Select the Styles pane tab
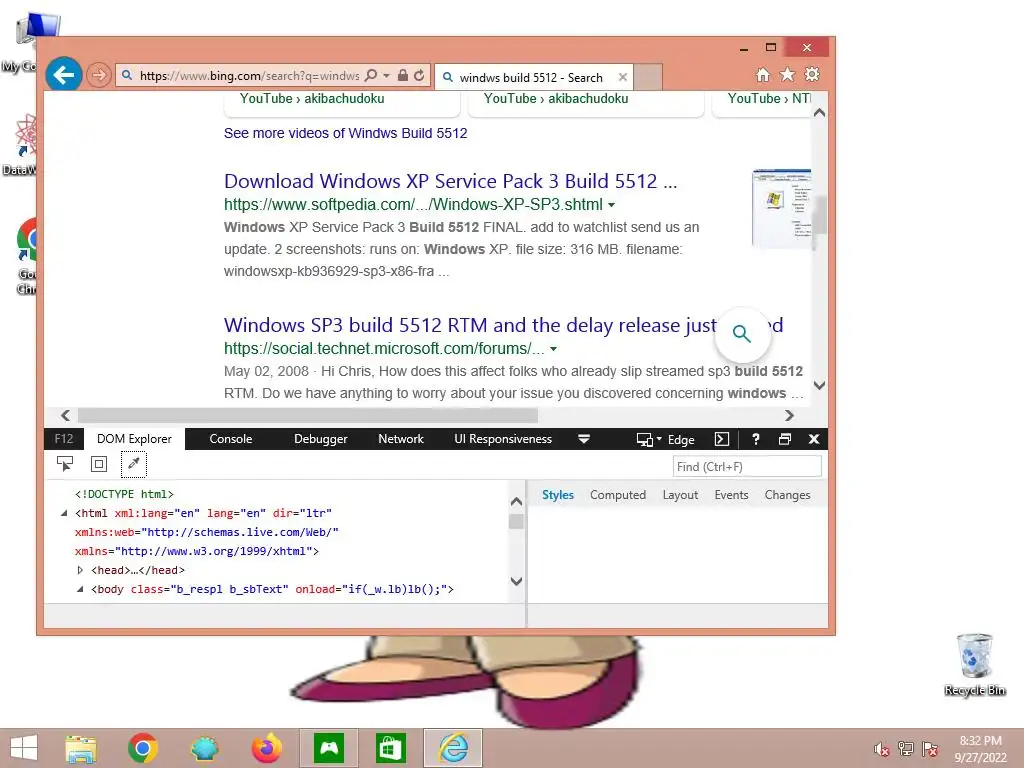 pyautogui.click(x=558, y=495)
